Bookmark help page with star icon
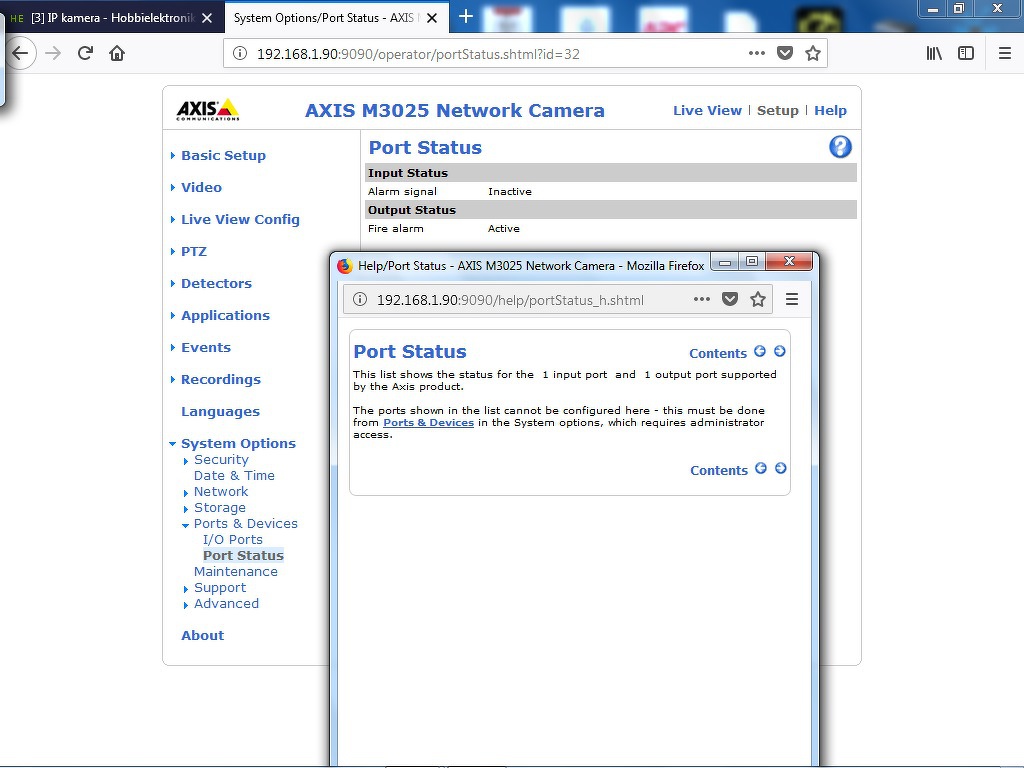Screen dimensions: 1024x768 click(758, 299)
